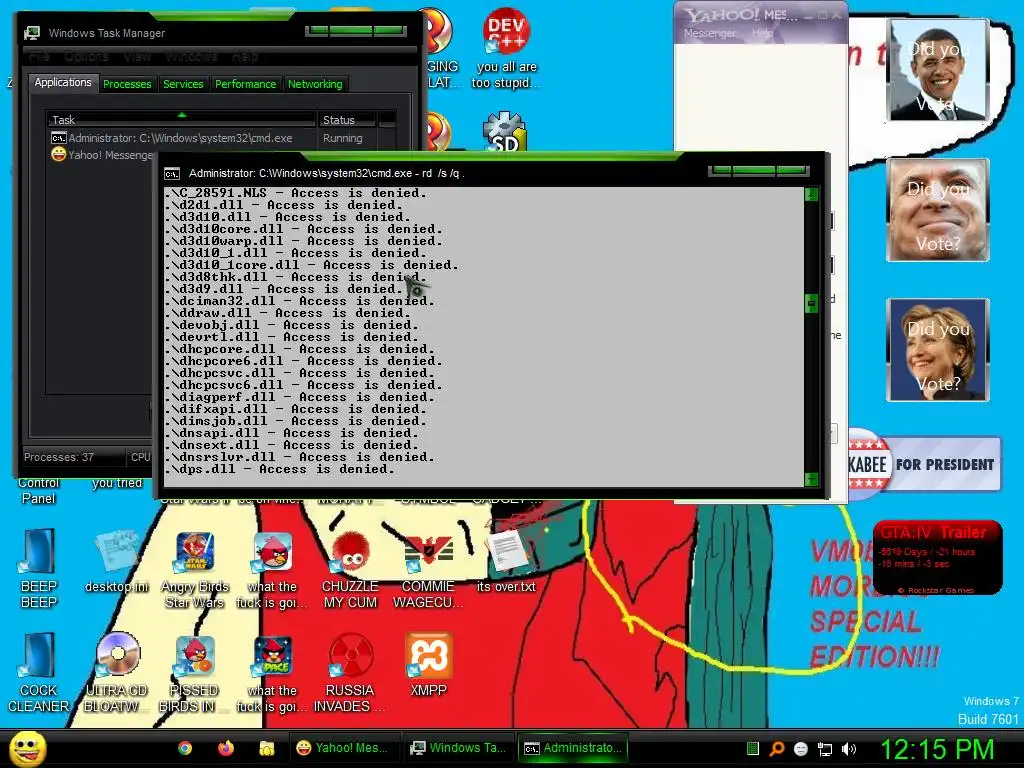Open Task Manager's Help menu
1024x768 pixels.
(244, 57)
